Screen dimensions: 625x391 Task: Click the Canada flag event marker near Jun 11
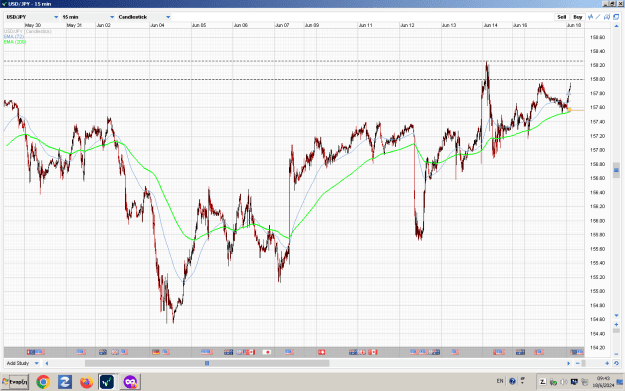tap(373, 352)
